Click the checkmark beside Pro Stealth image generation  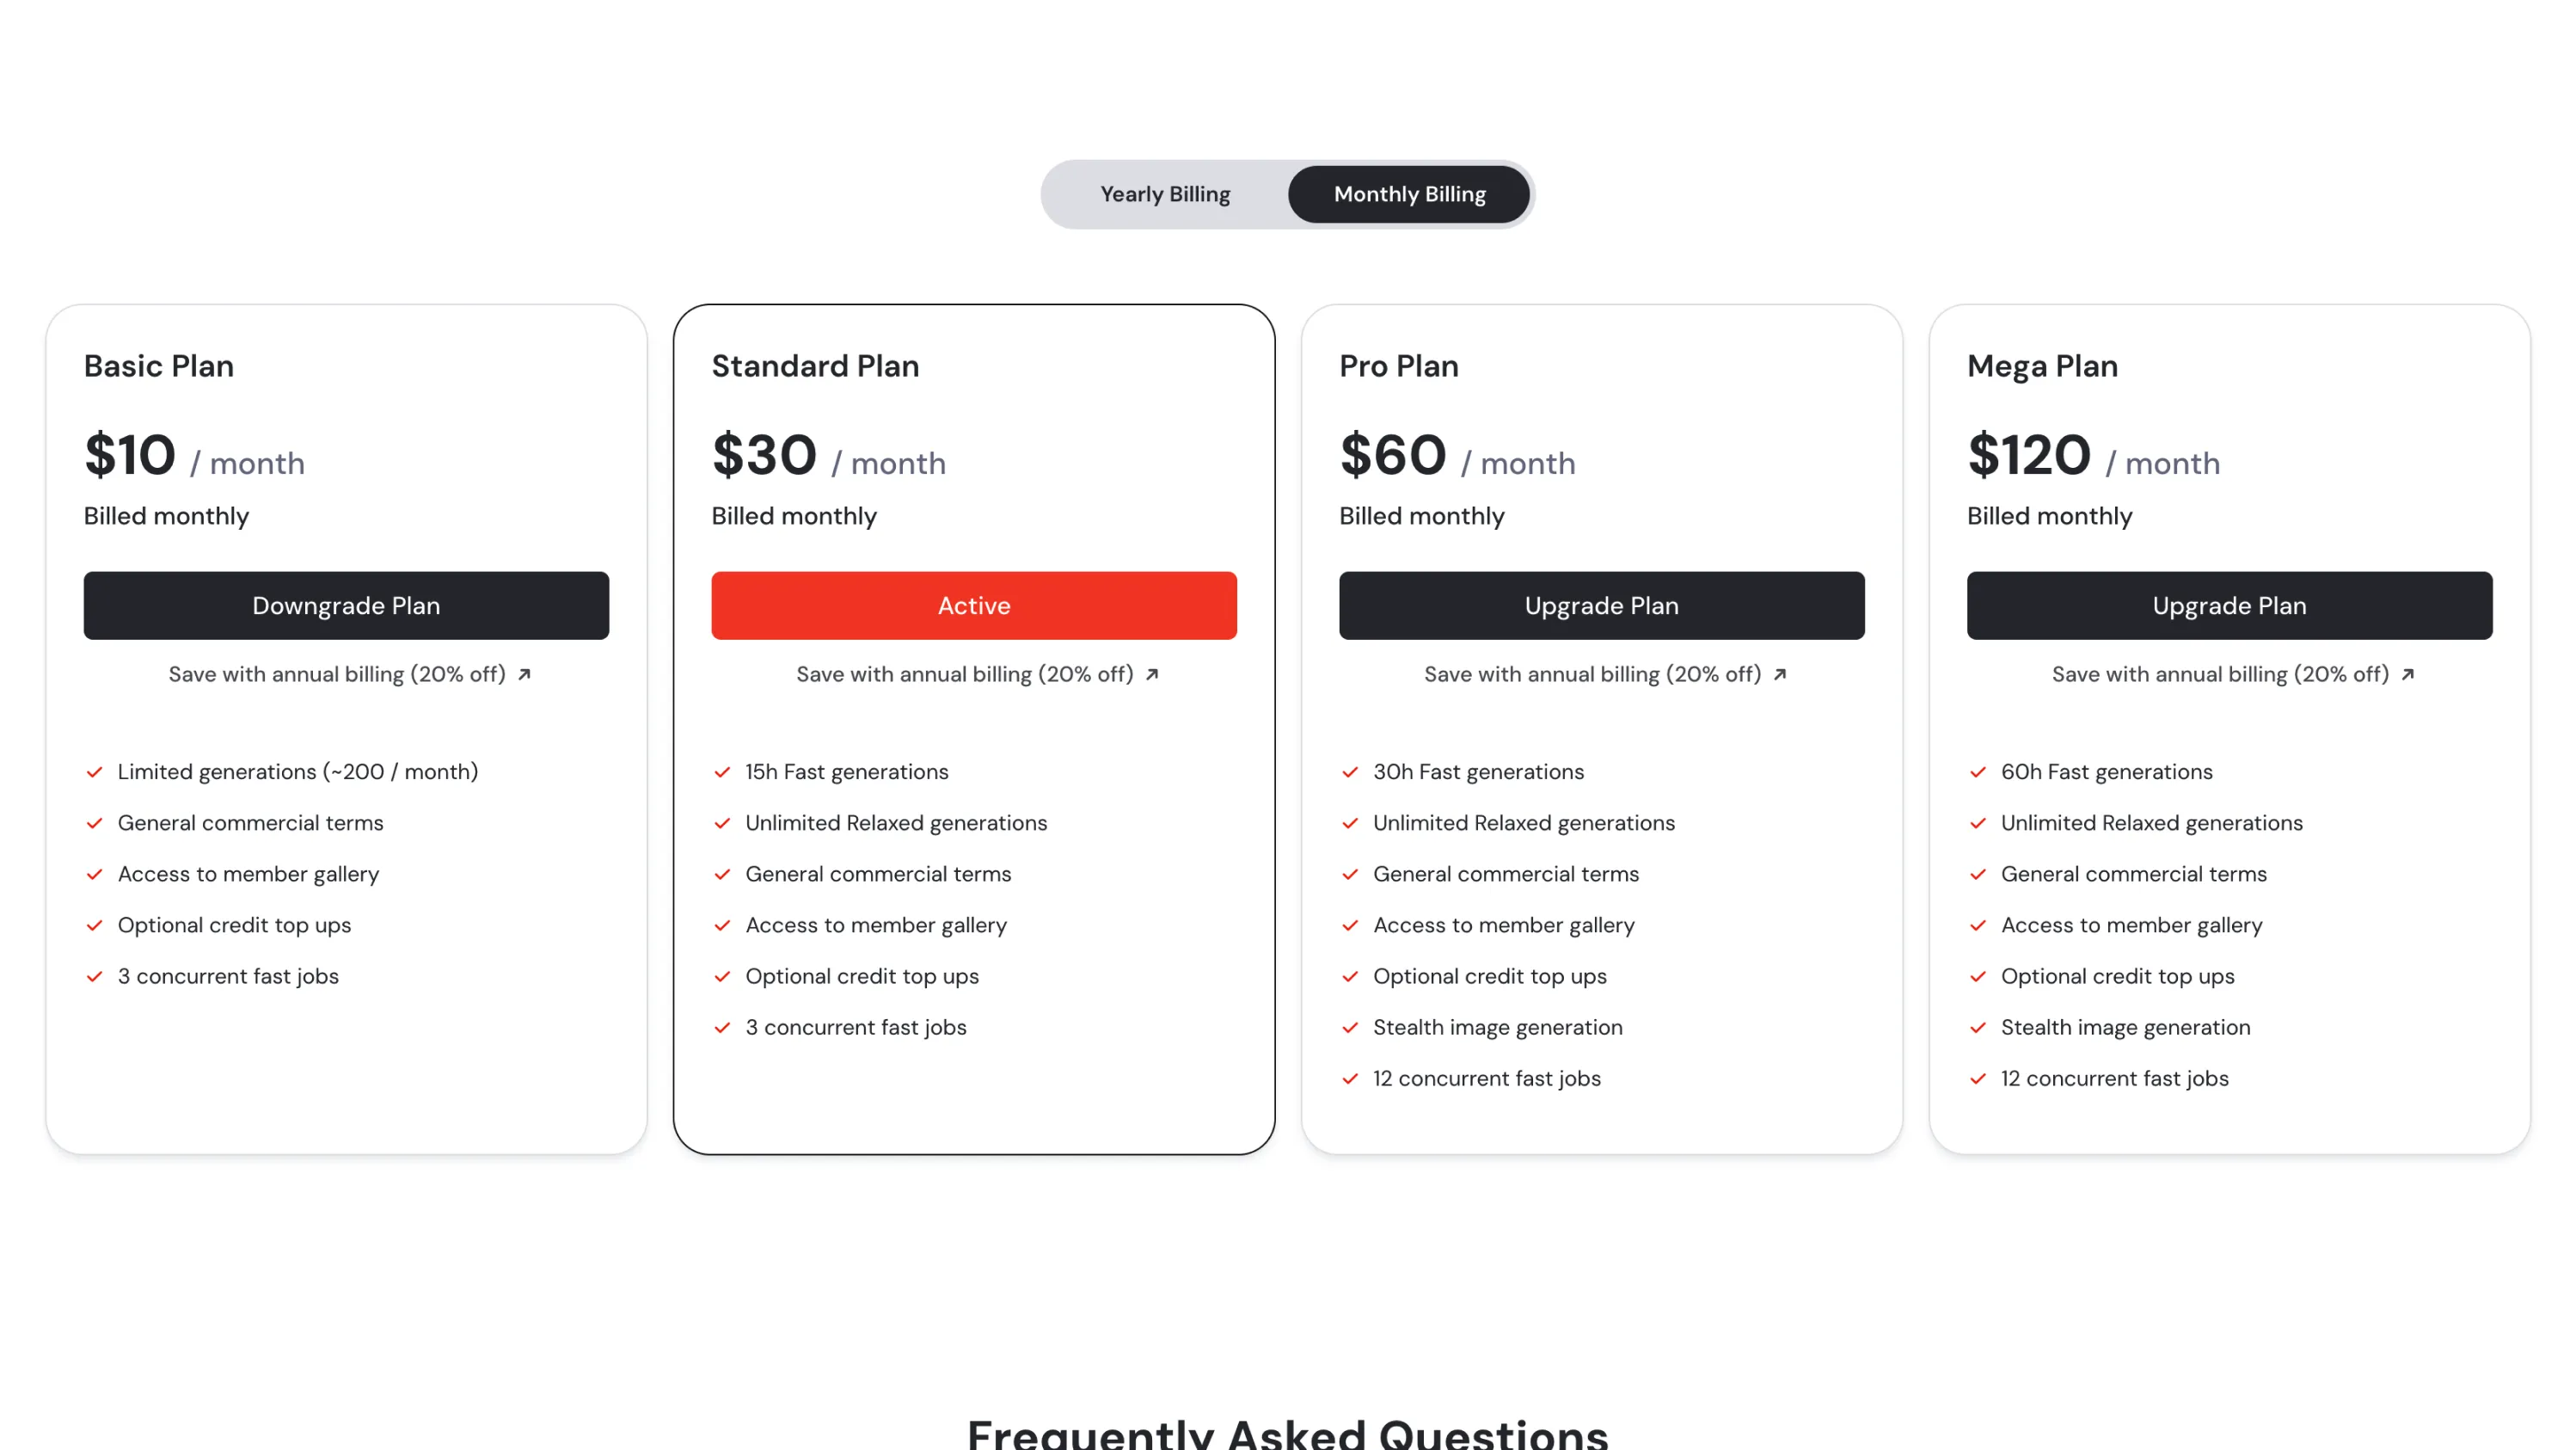tap(1350, 1028)
